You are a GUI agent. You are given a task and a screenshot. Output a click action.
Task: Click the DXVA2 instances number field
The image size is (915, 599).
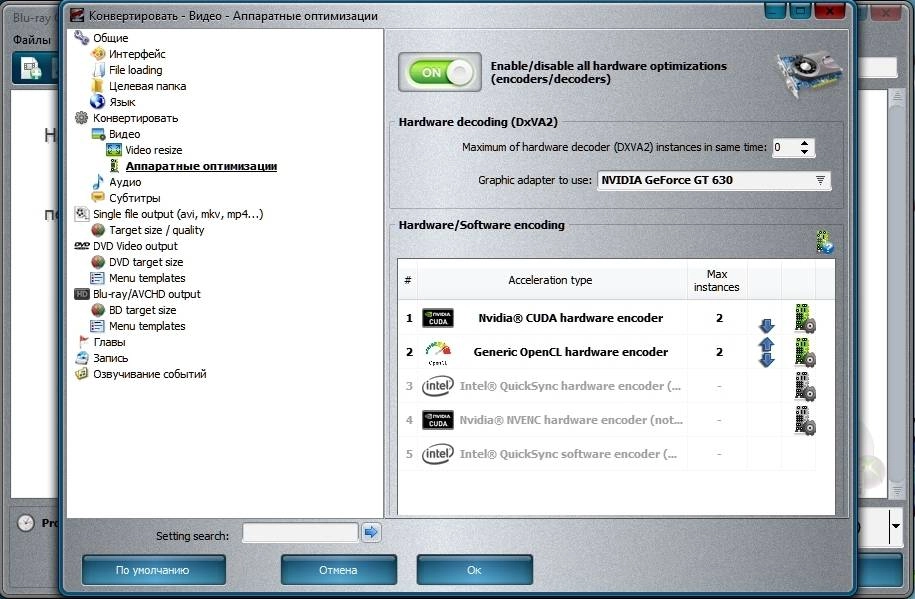point(785,148)
